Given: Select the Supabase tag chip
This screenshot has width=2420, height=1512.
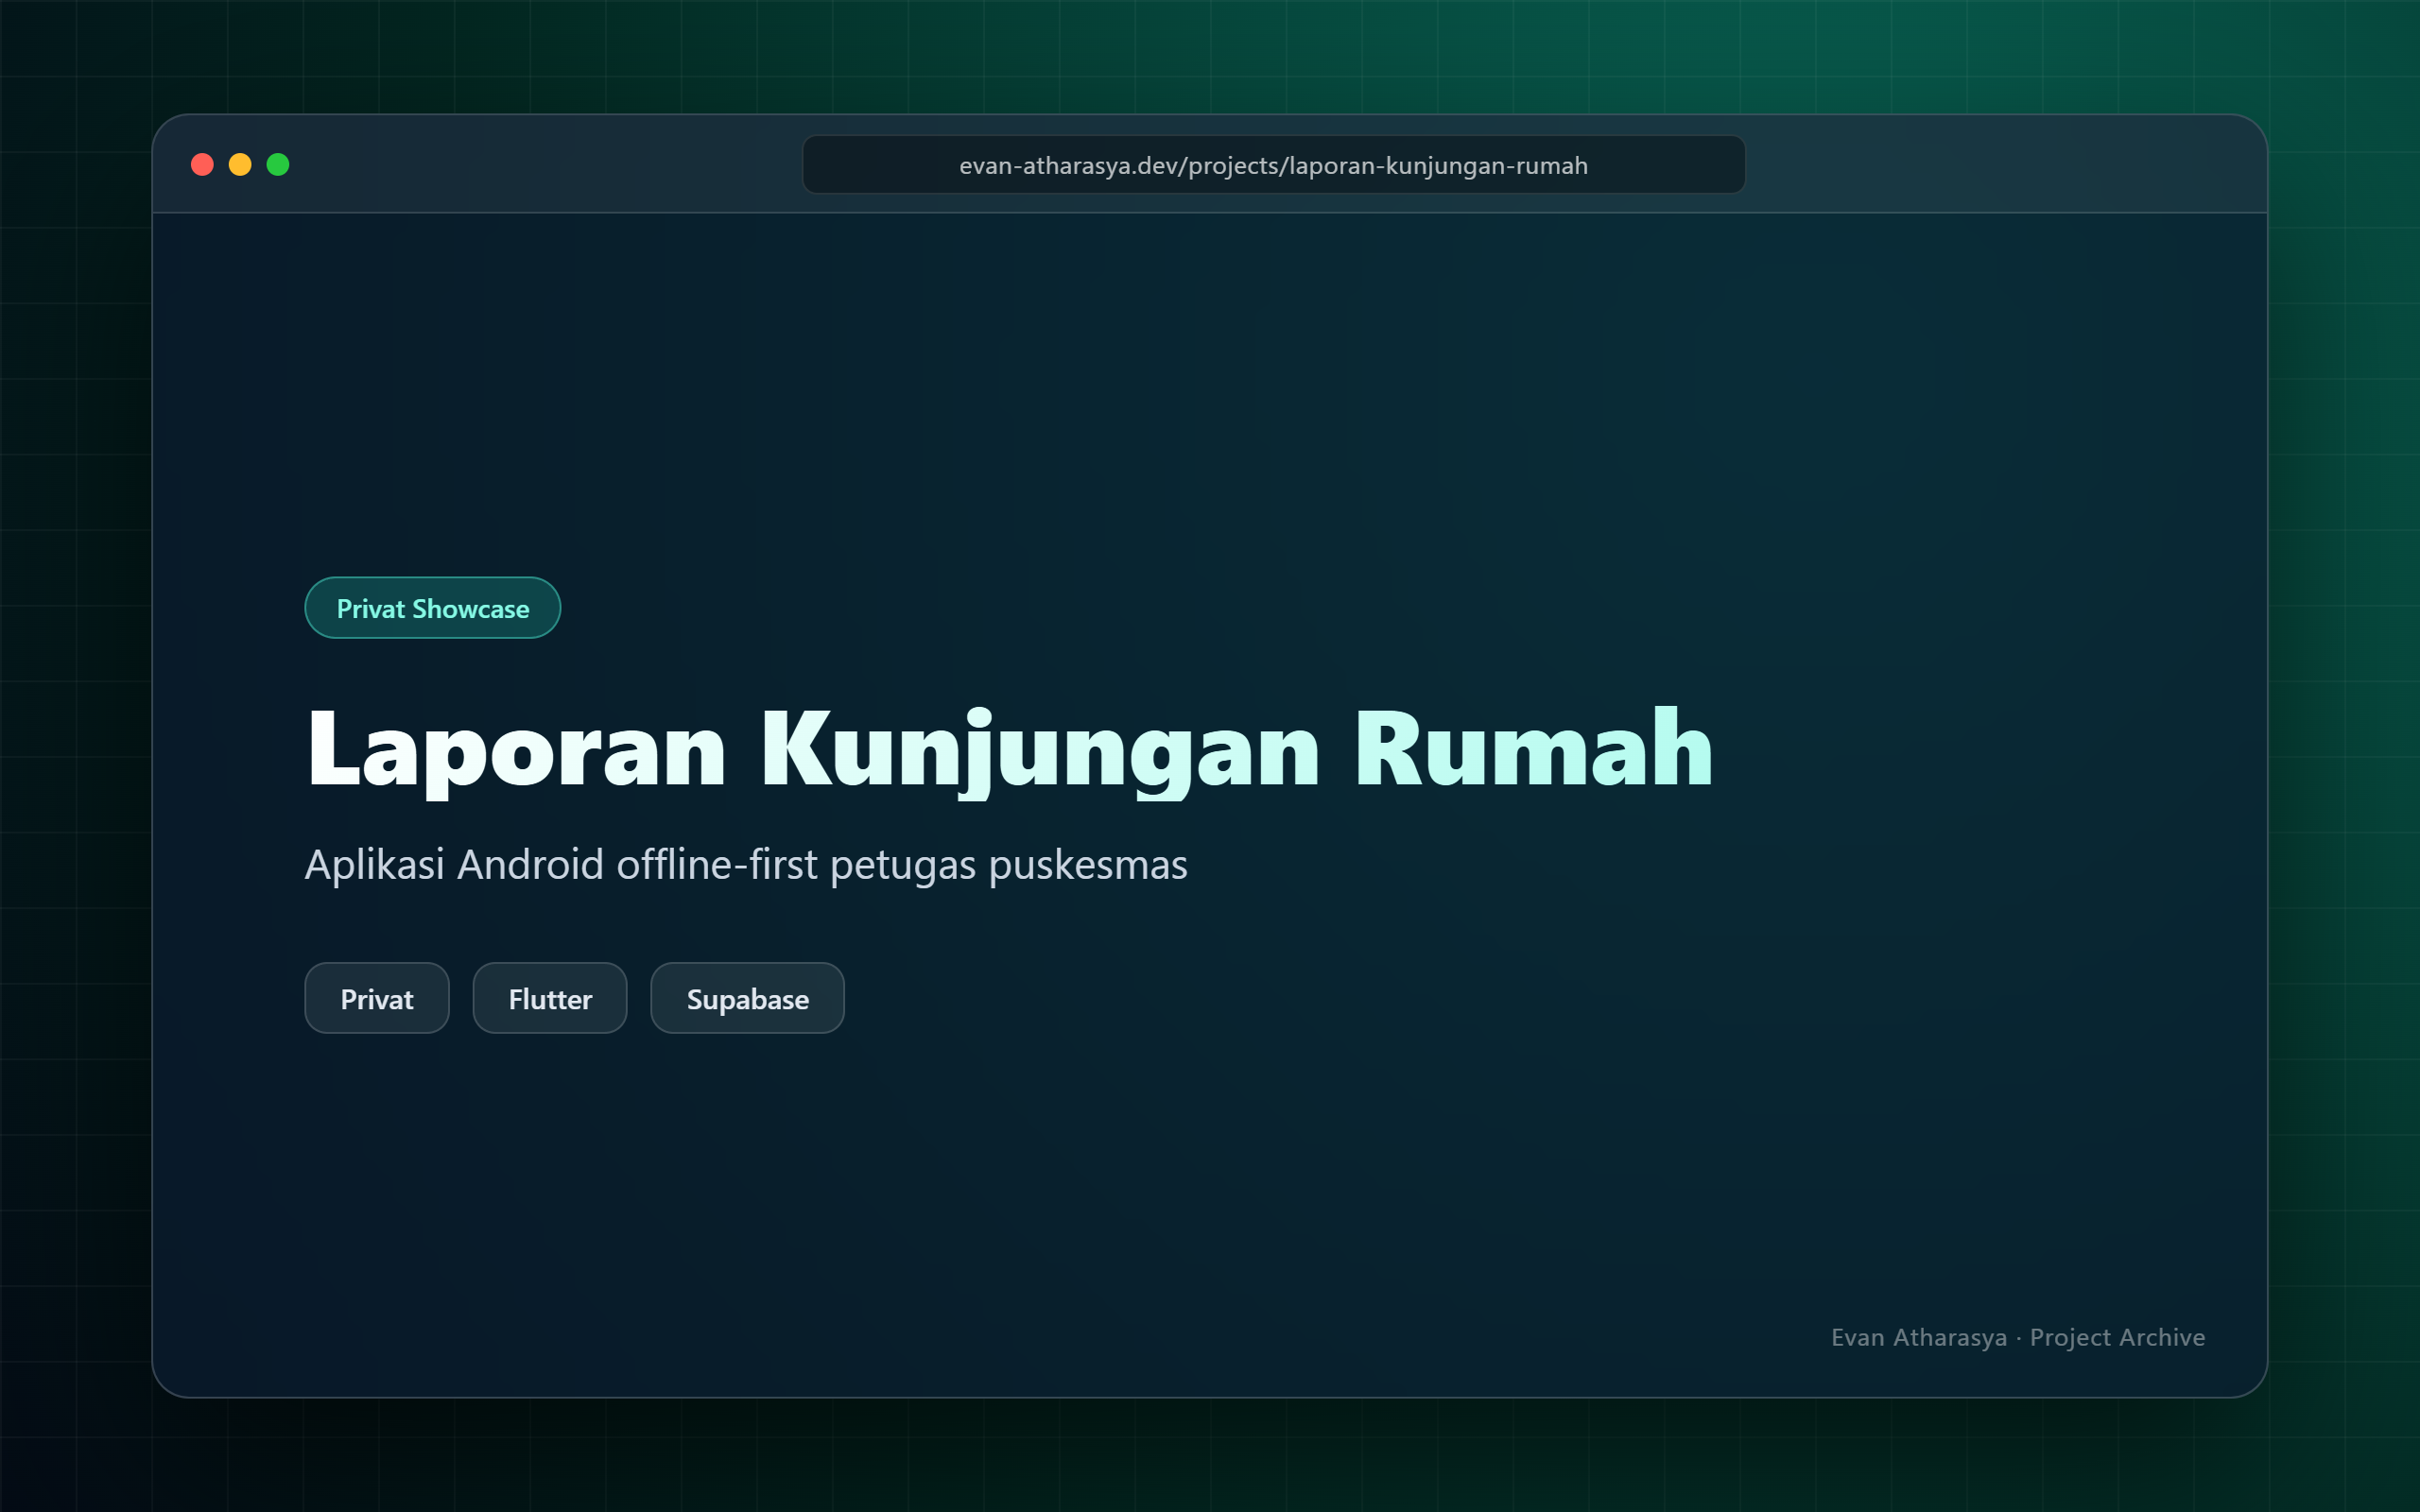Looking at the screenshot, I should click(747, 998).
